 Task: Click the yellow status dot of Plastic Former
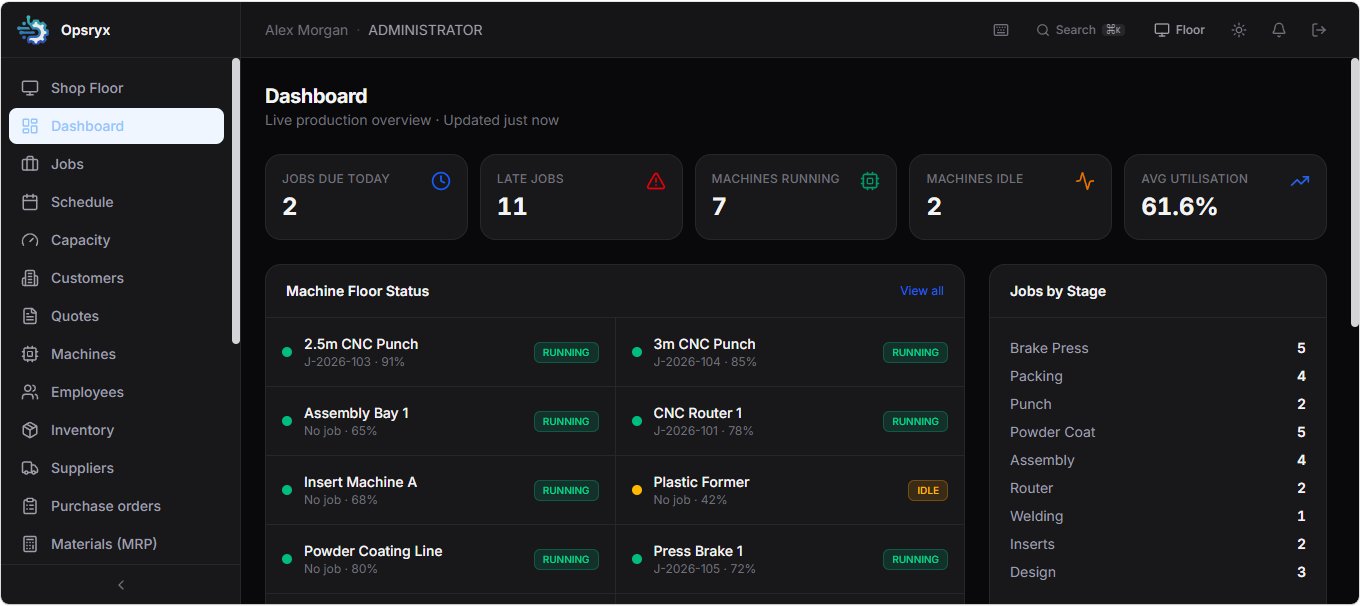click(637, 490)
